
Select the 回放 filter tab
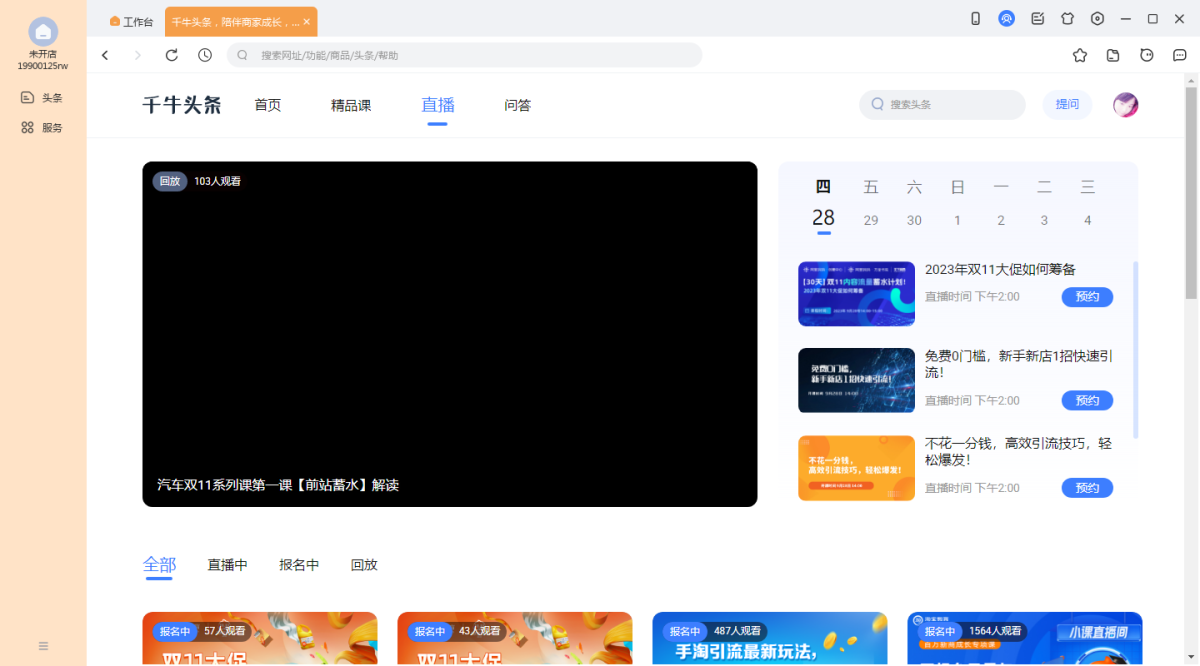point(364,565)
